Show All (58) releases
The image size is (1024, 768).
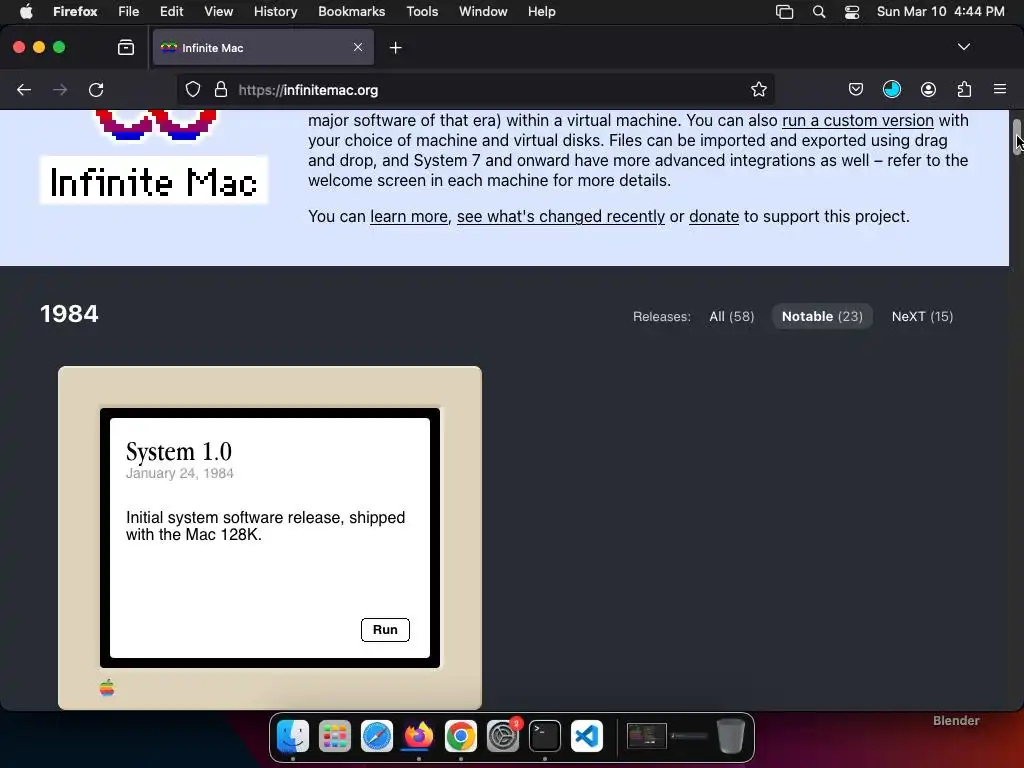coord(731,316)
